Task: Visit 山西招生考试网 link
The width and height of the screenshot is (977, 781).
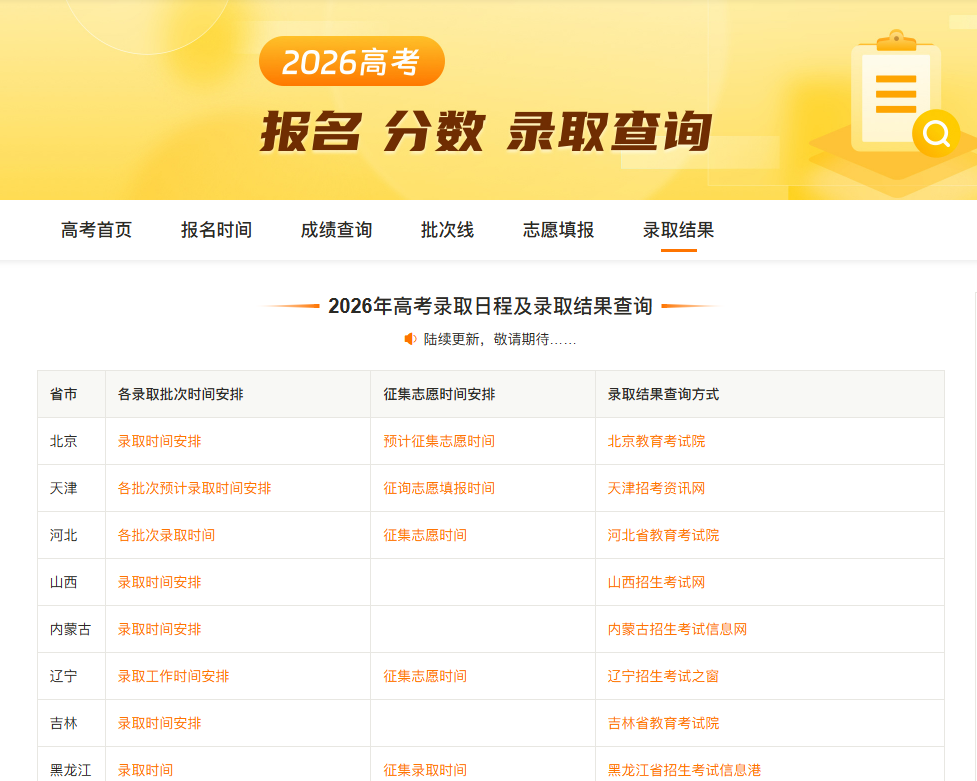Action: (x=657, y=582)
